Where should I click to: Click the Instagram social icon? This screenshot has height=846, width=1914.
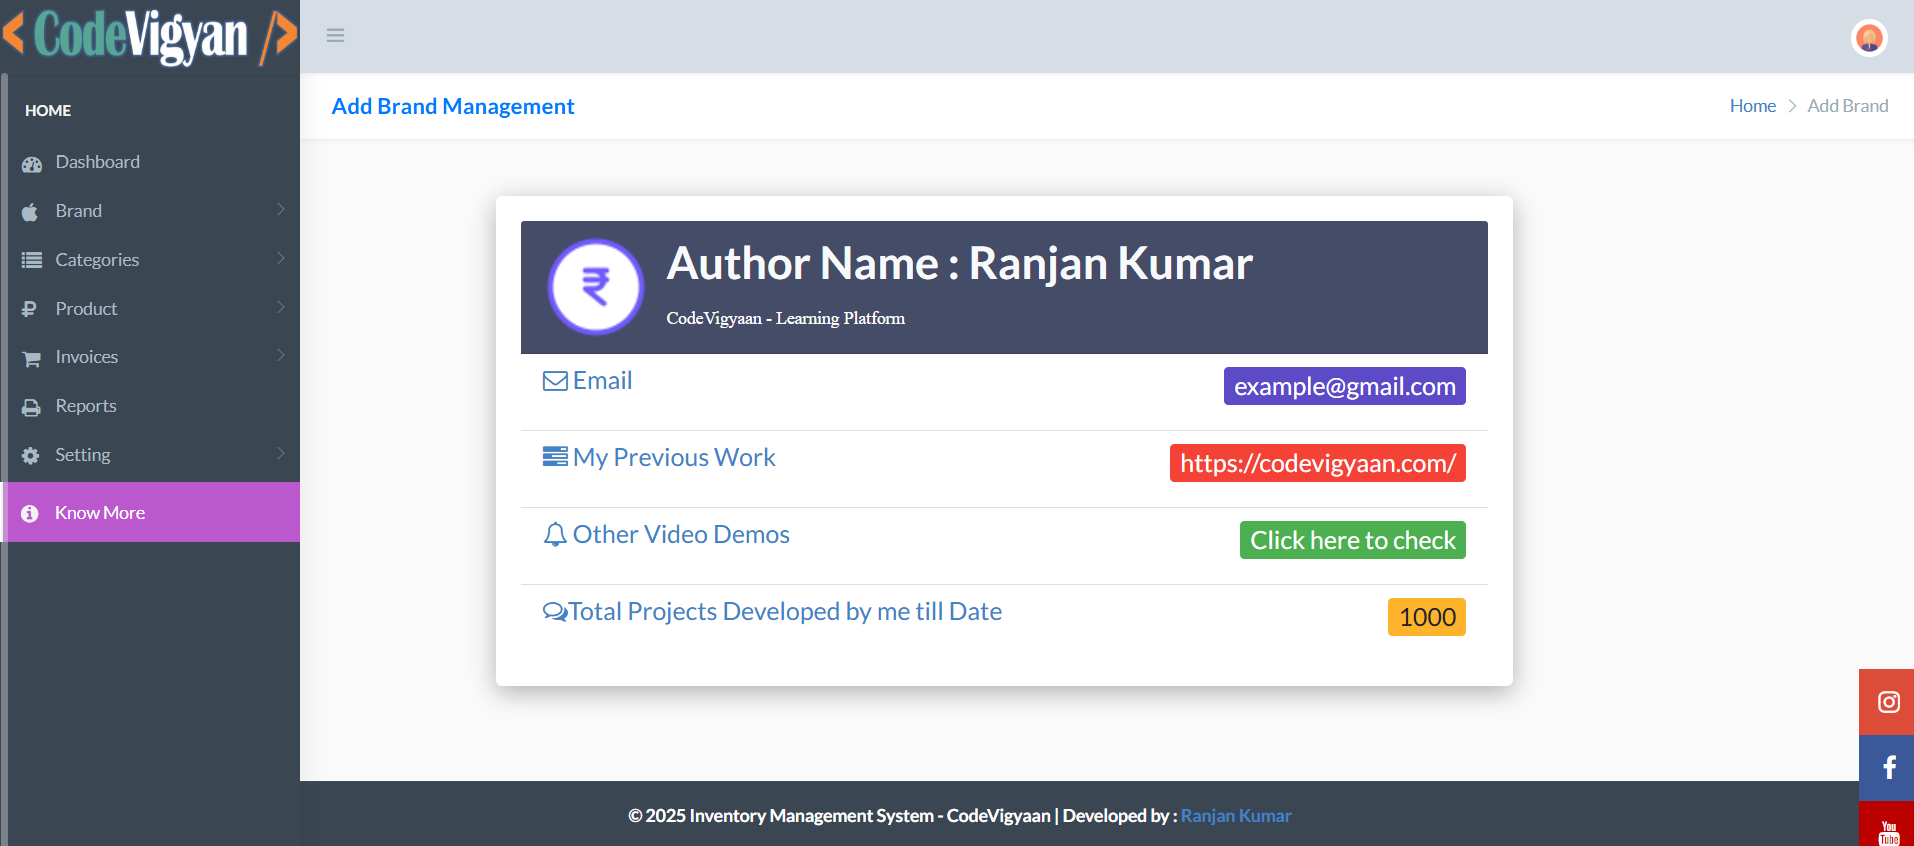pyautogui.click(x=1887, y=702)
